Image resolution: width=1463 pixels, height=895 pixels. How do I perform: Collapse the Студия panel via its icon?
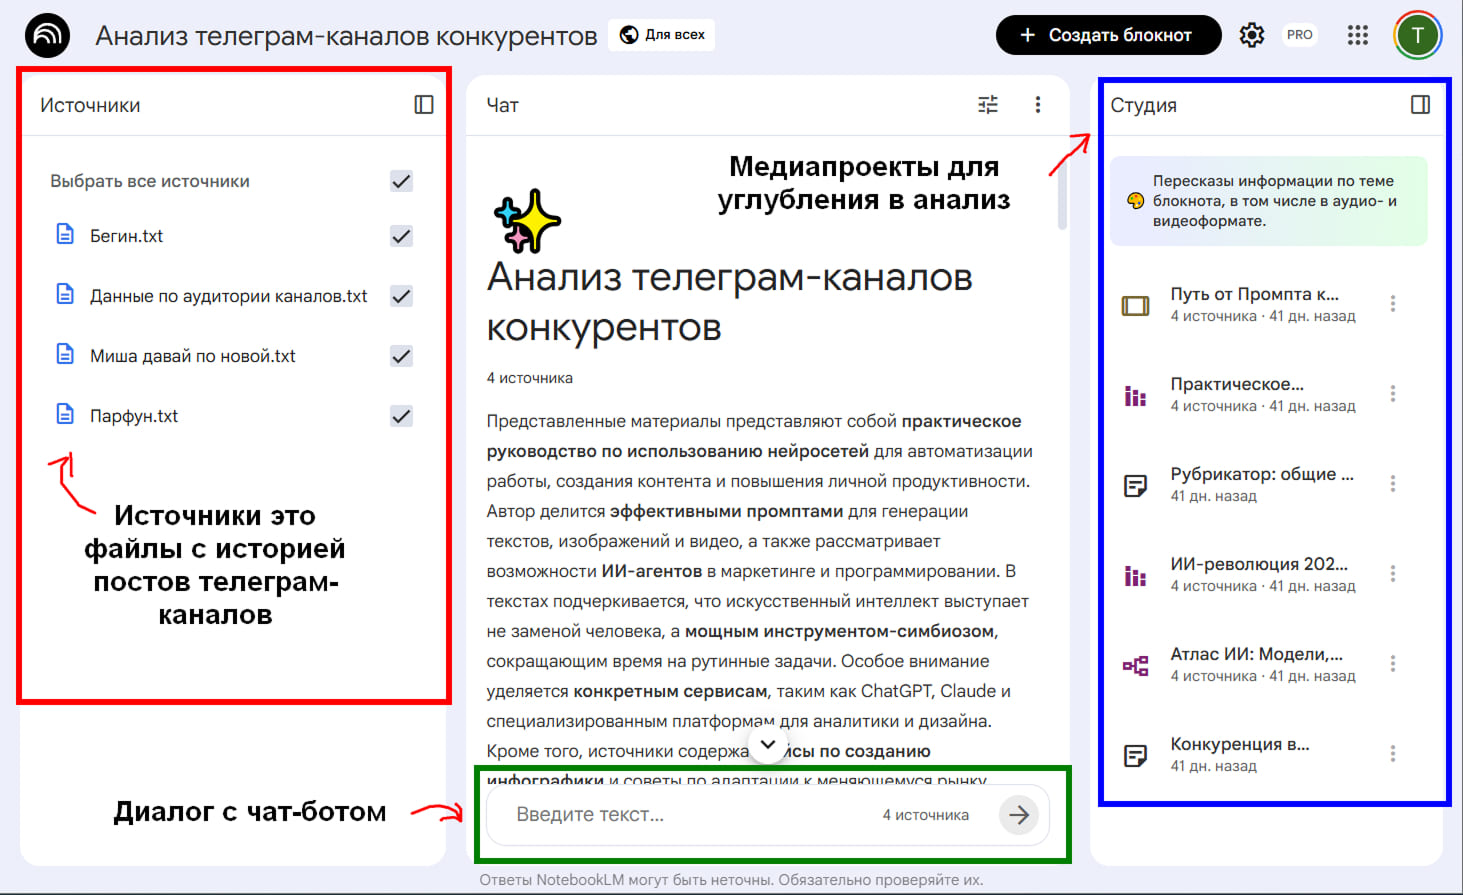[x=1422, y=104]
